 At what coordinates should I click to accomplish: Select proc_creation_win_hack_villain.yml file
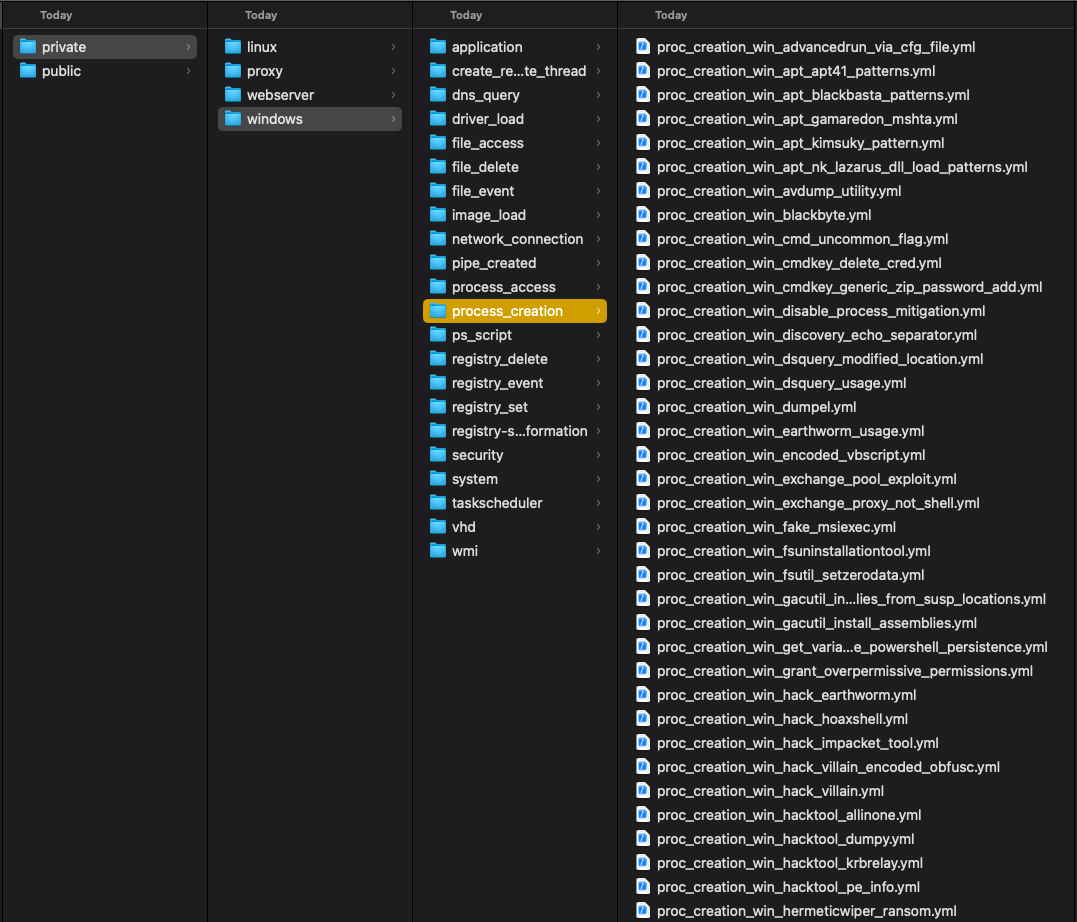point(770,791)
